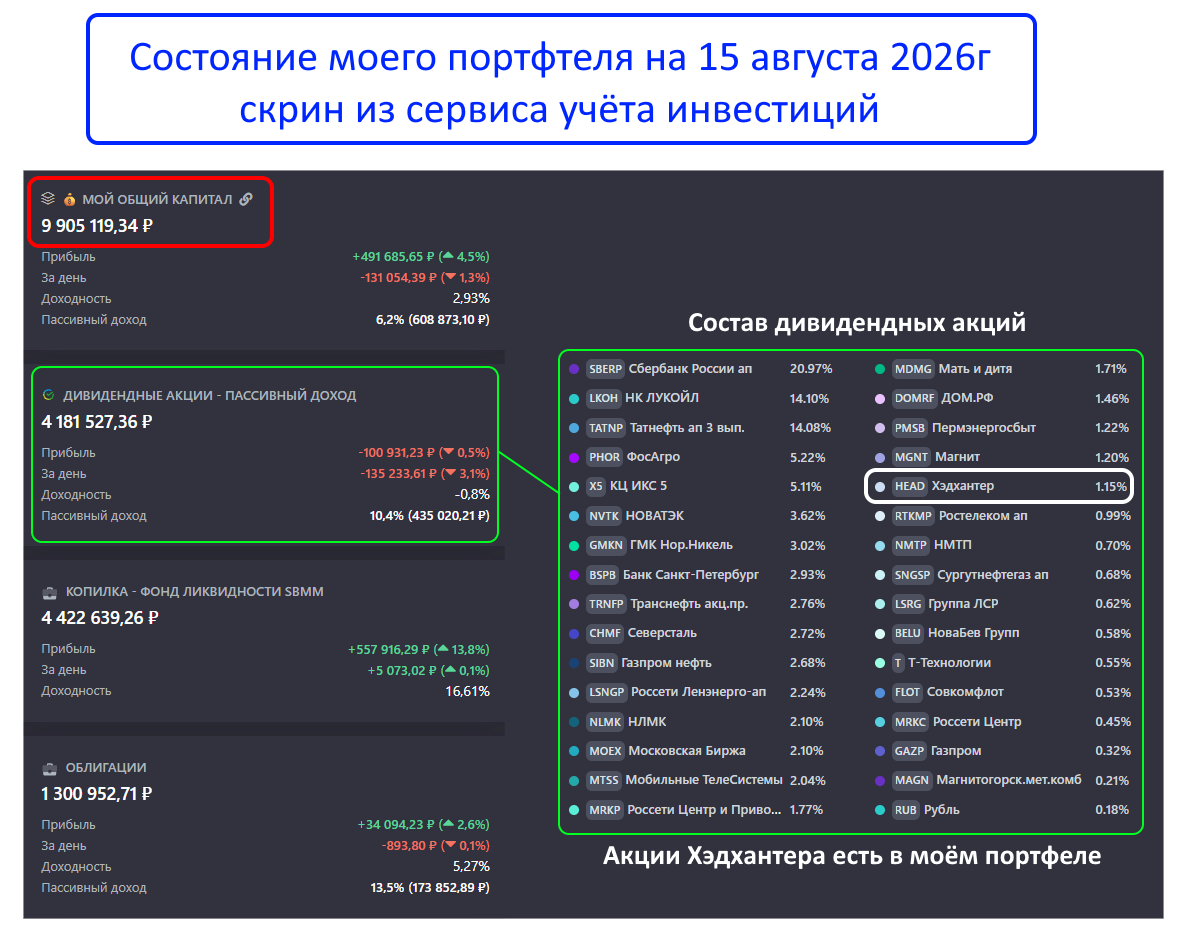This screenshot has width=1189, height=948.
Task: Click the money bag icon in the capital header
Action: pyautogui.click(x=69, y=199)
